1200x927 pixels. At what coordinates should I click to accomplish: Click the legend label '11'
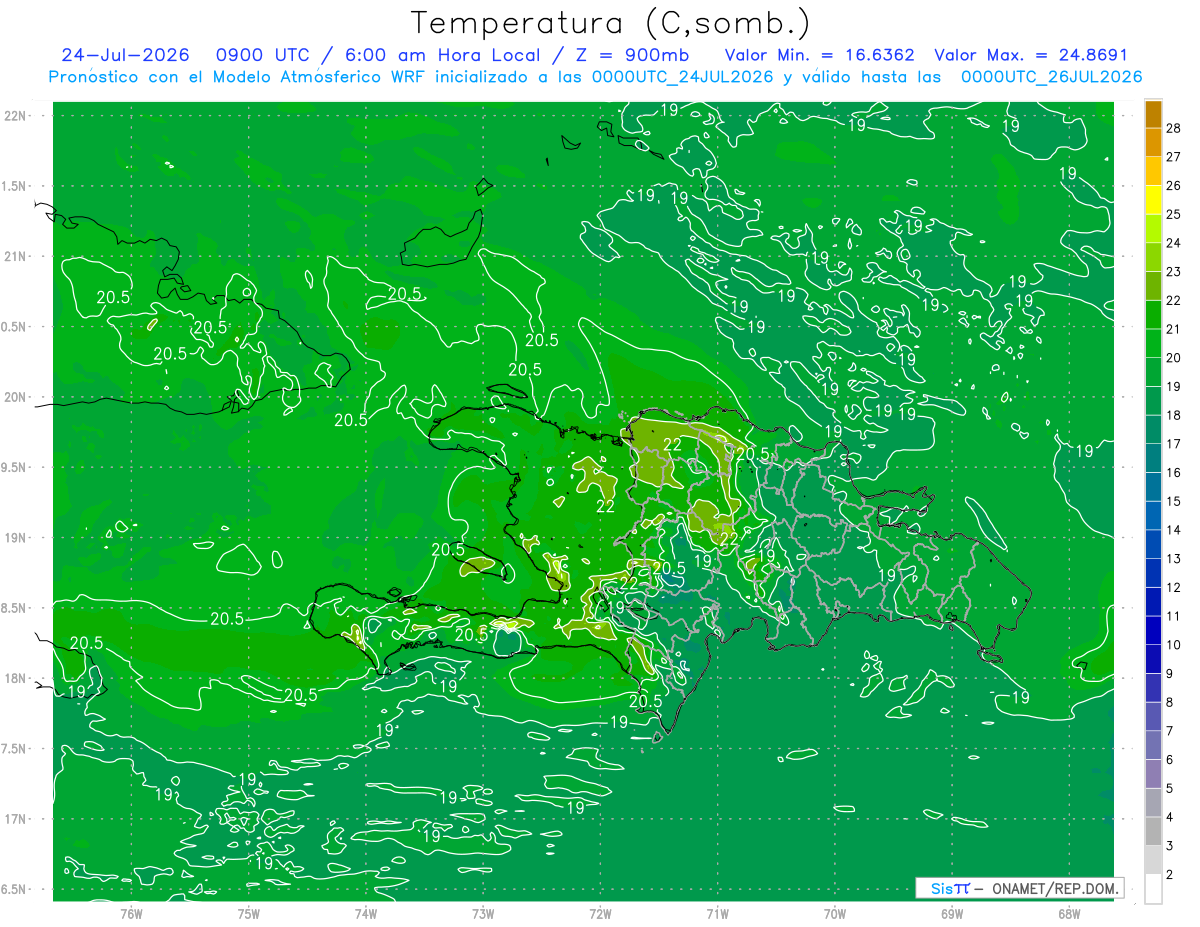coord(1173,616)
